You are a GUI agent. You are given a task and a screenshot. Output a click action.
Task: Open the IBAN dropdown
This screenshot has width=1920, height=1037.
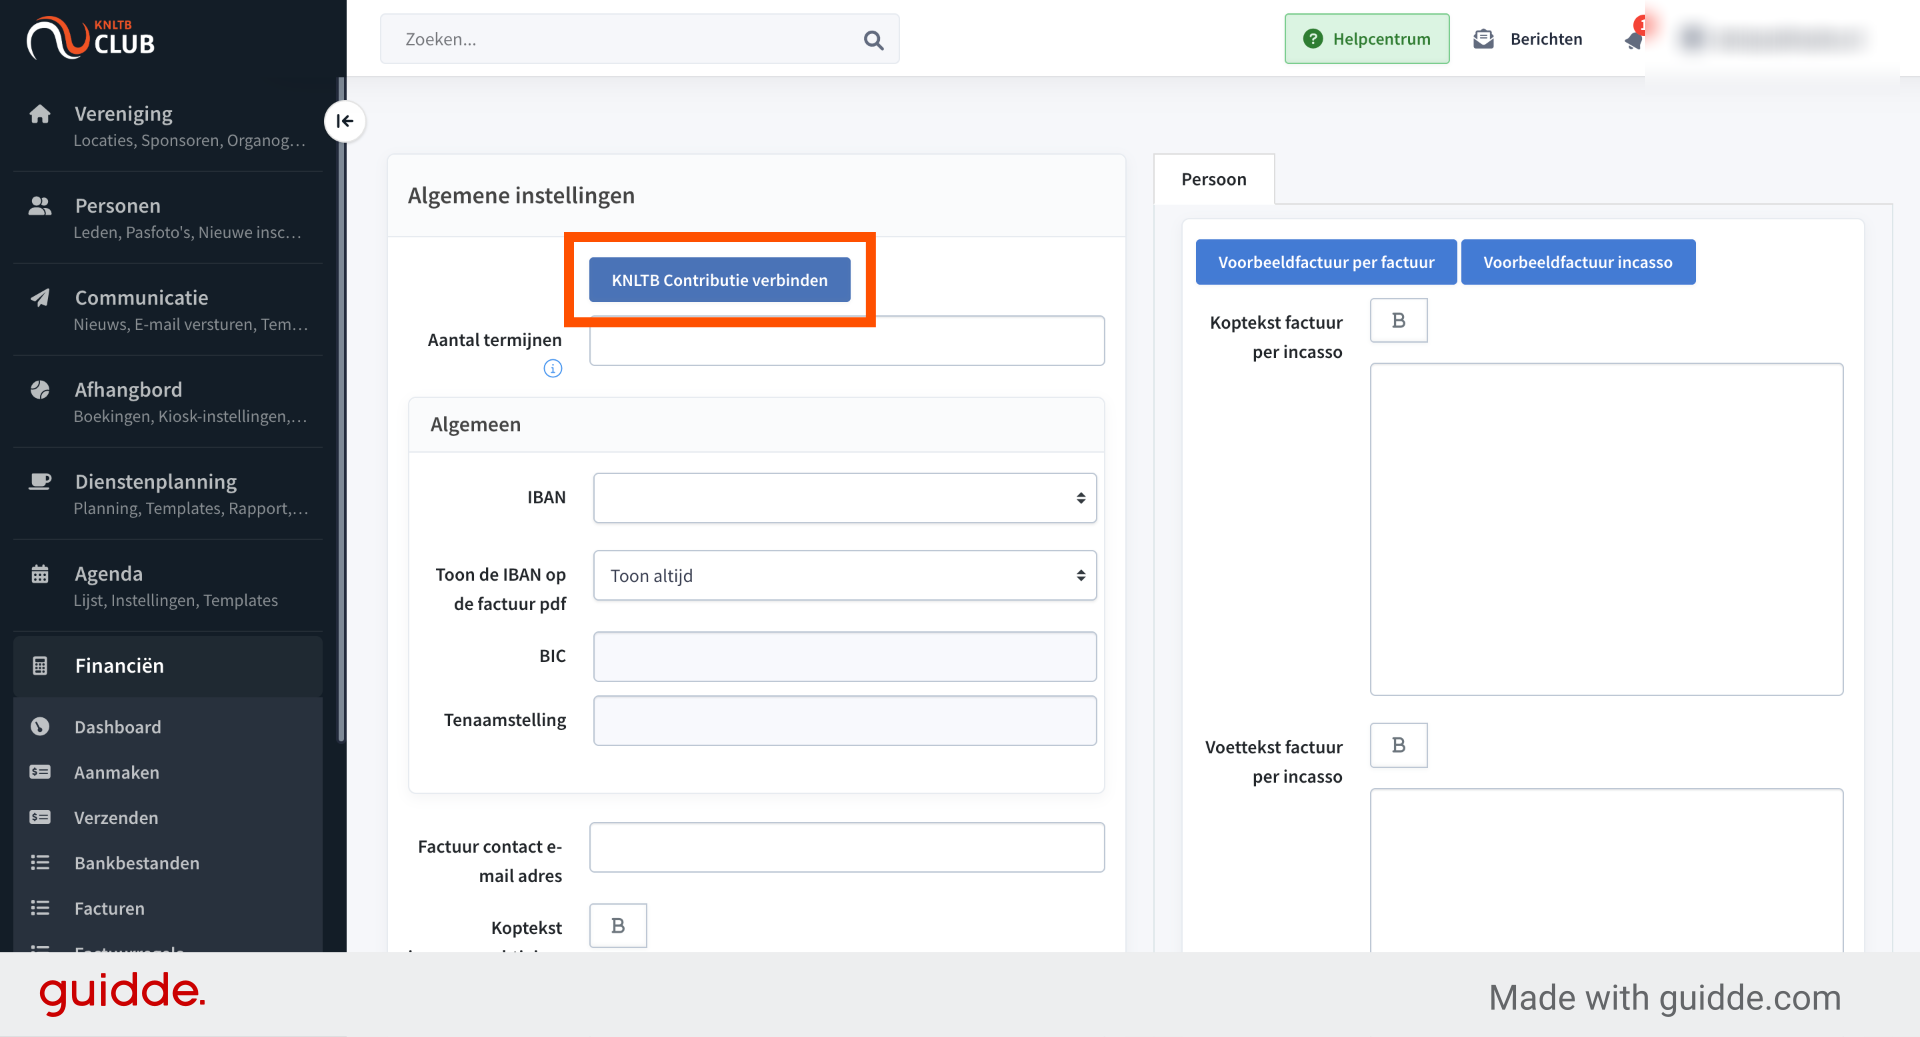coord(845,498)
